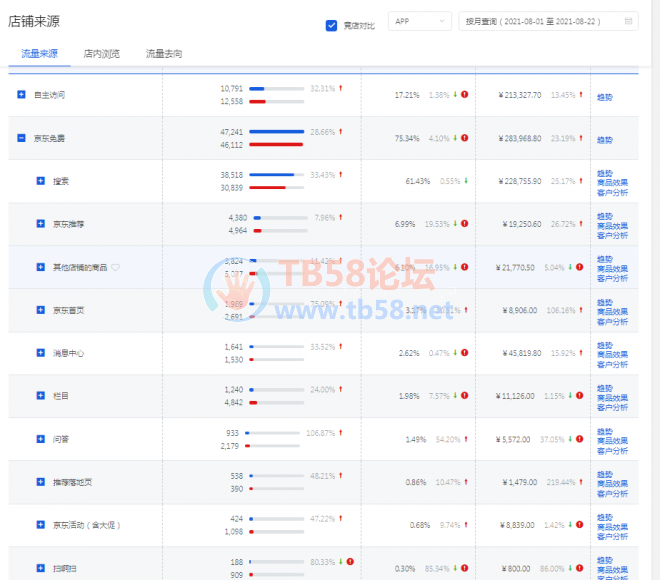Click the 106.87% change value
The image size is (660, 580).
pyautogui.click(x=321, y=433)
